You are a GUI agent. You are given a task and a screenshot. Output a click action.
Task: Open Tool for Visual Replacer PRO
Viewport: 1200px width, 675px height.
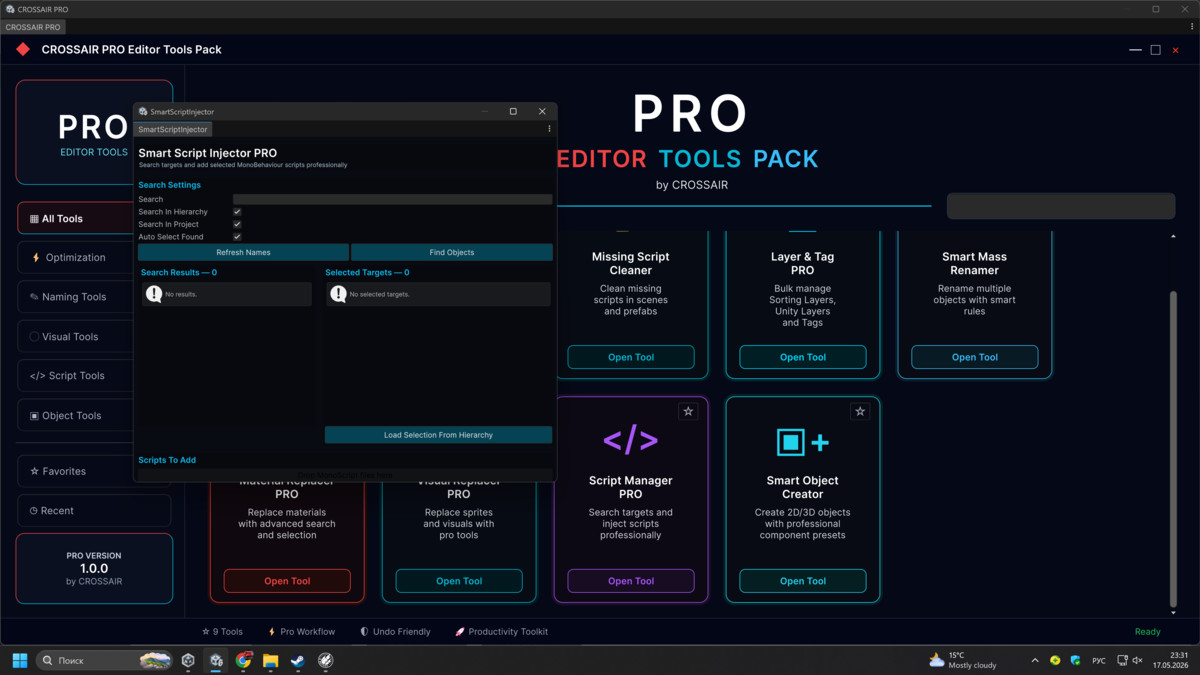tap(459, 581)
